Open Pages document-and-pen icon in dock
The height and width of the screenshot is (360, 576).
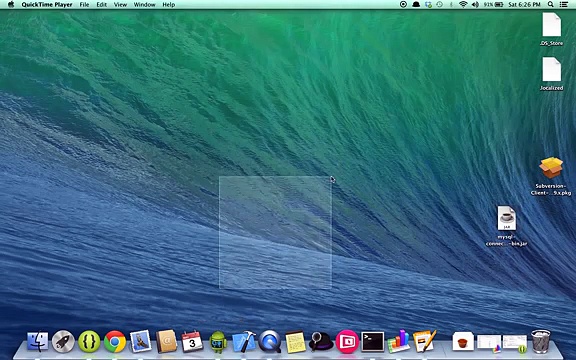click(x=424, y=341)
